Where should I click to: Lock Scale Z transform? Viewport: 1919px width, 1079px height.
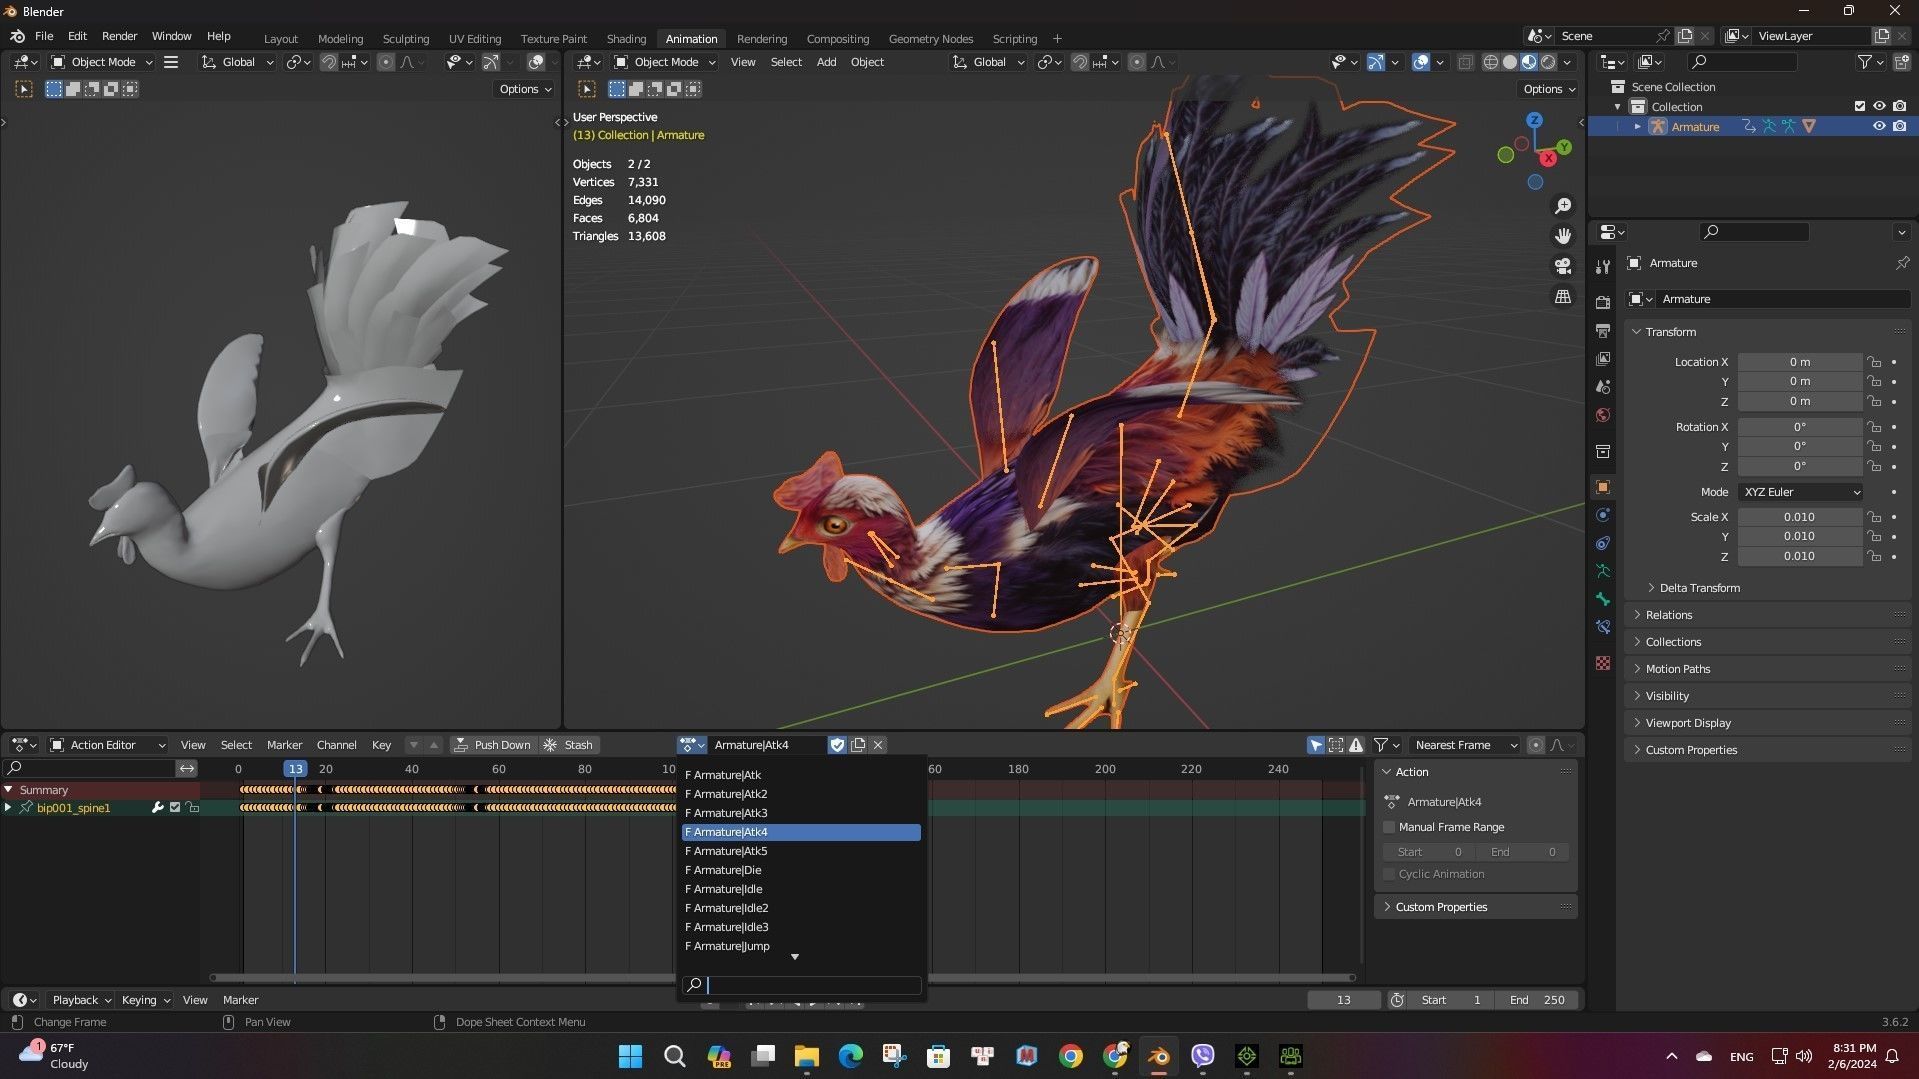1874,556
